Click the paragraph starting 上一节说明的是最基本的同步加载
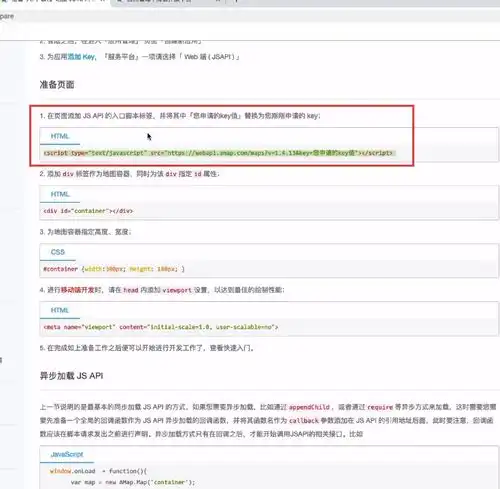This screenshot has width=500, height=489. [x=268, y=421]
